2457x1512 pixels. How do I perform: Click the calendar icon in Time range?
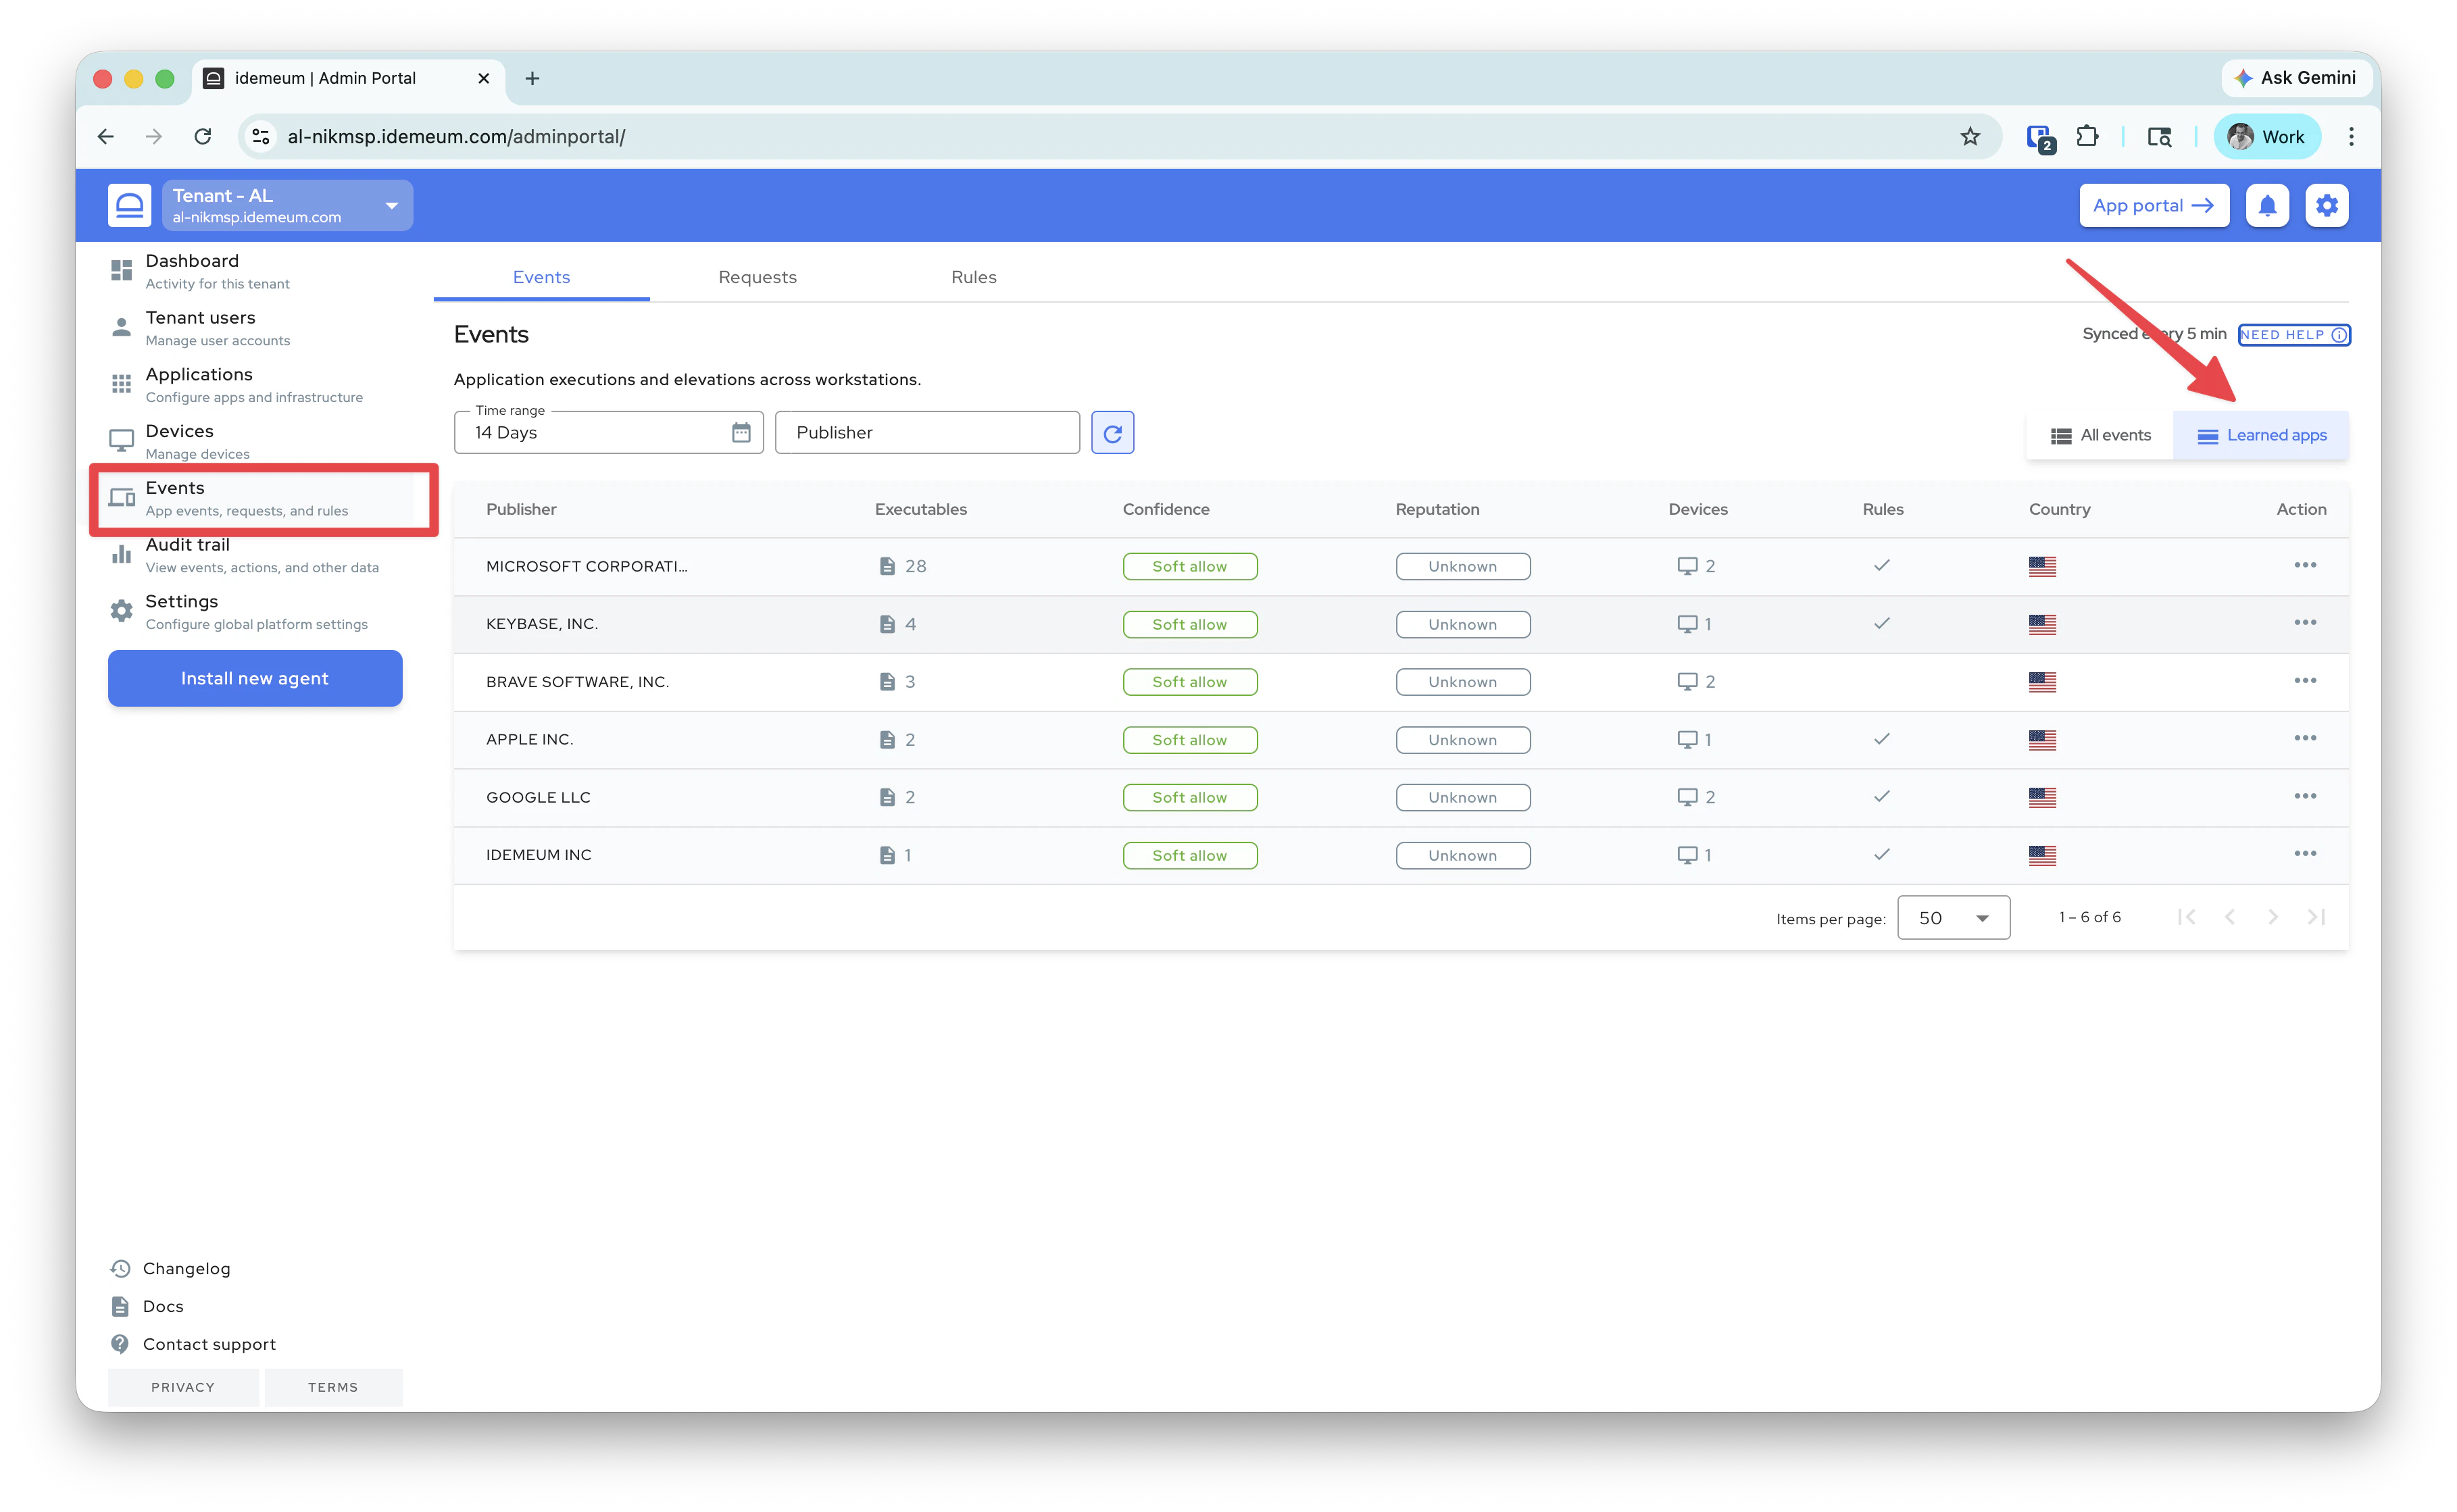click(x=741, y=433)
